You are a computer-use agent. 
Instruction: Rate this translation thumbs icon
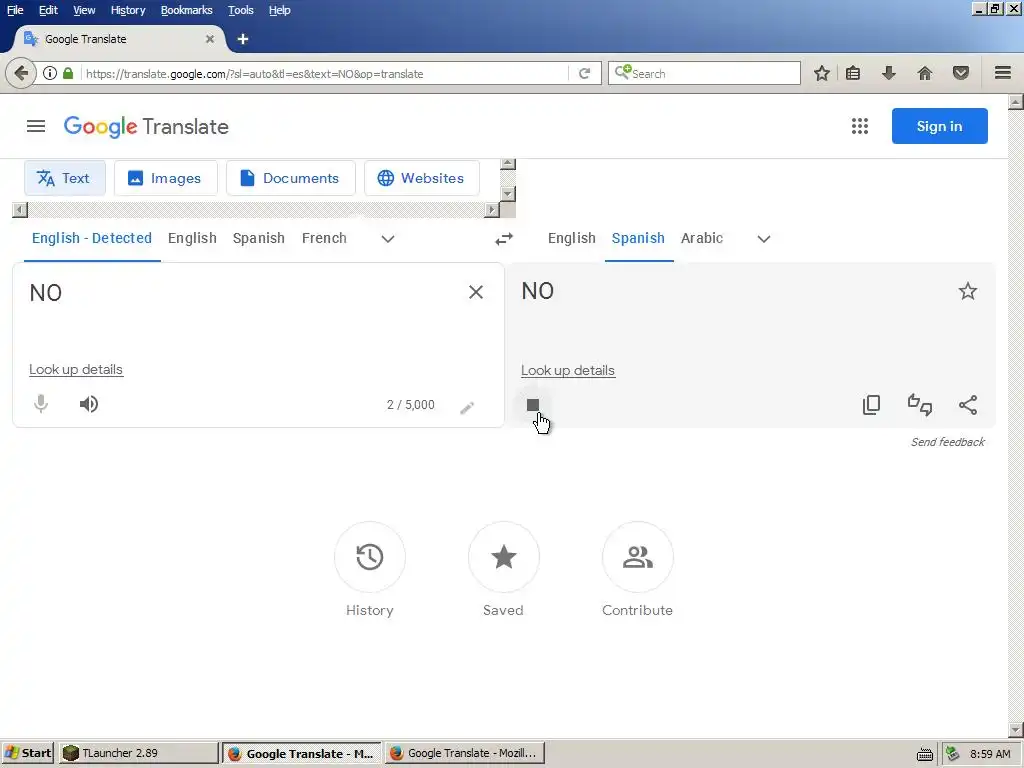tap(920, 405)
